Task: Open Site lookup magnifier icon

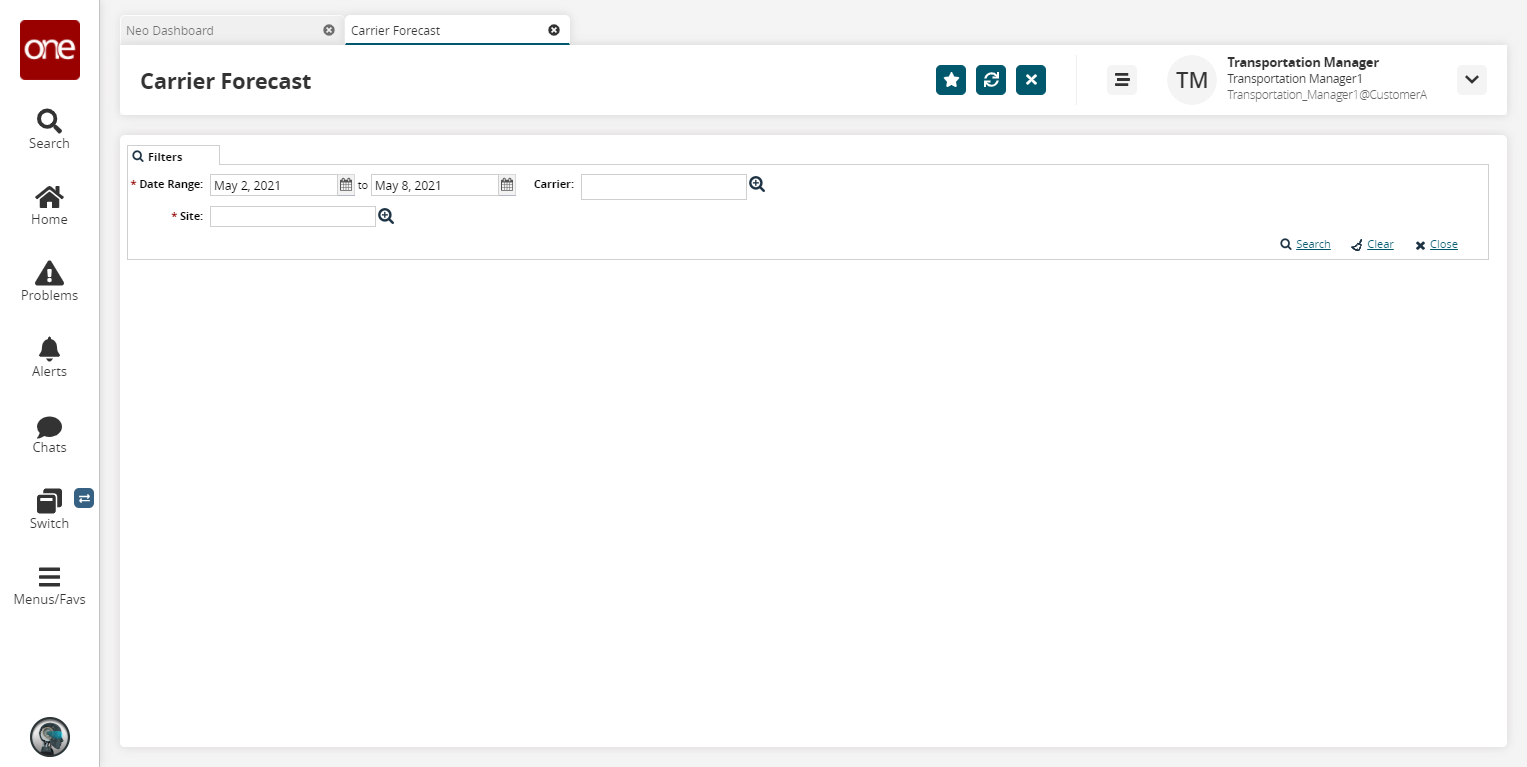Action: [x=386, y=215]
